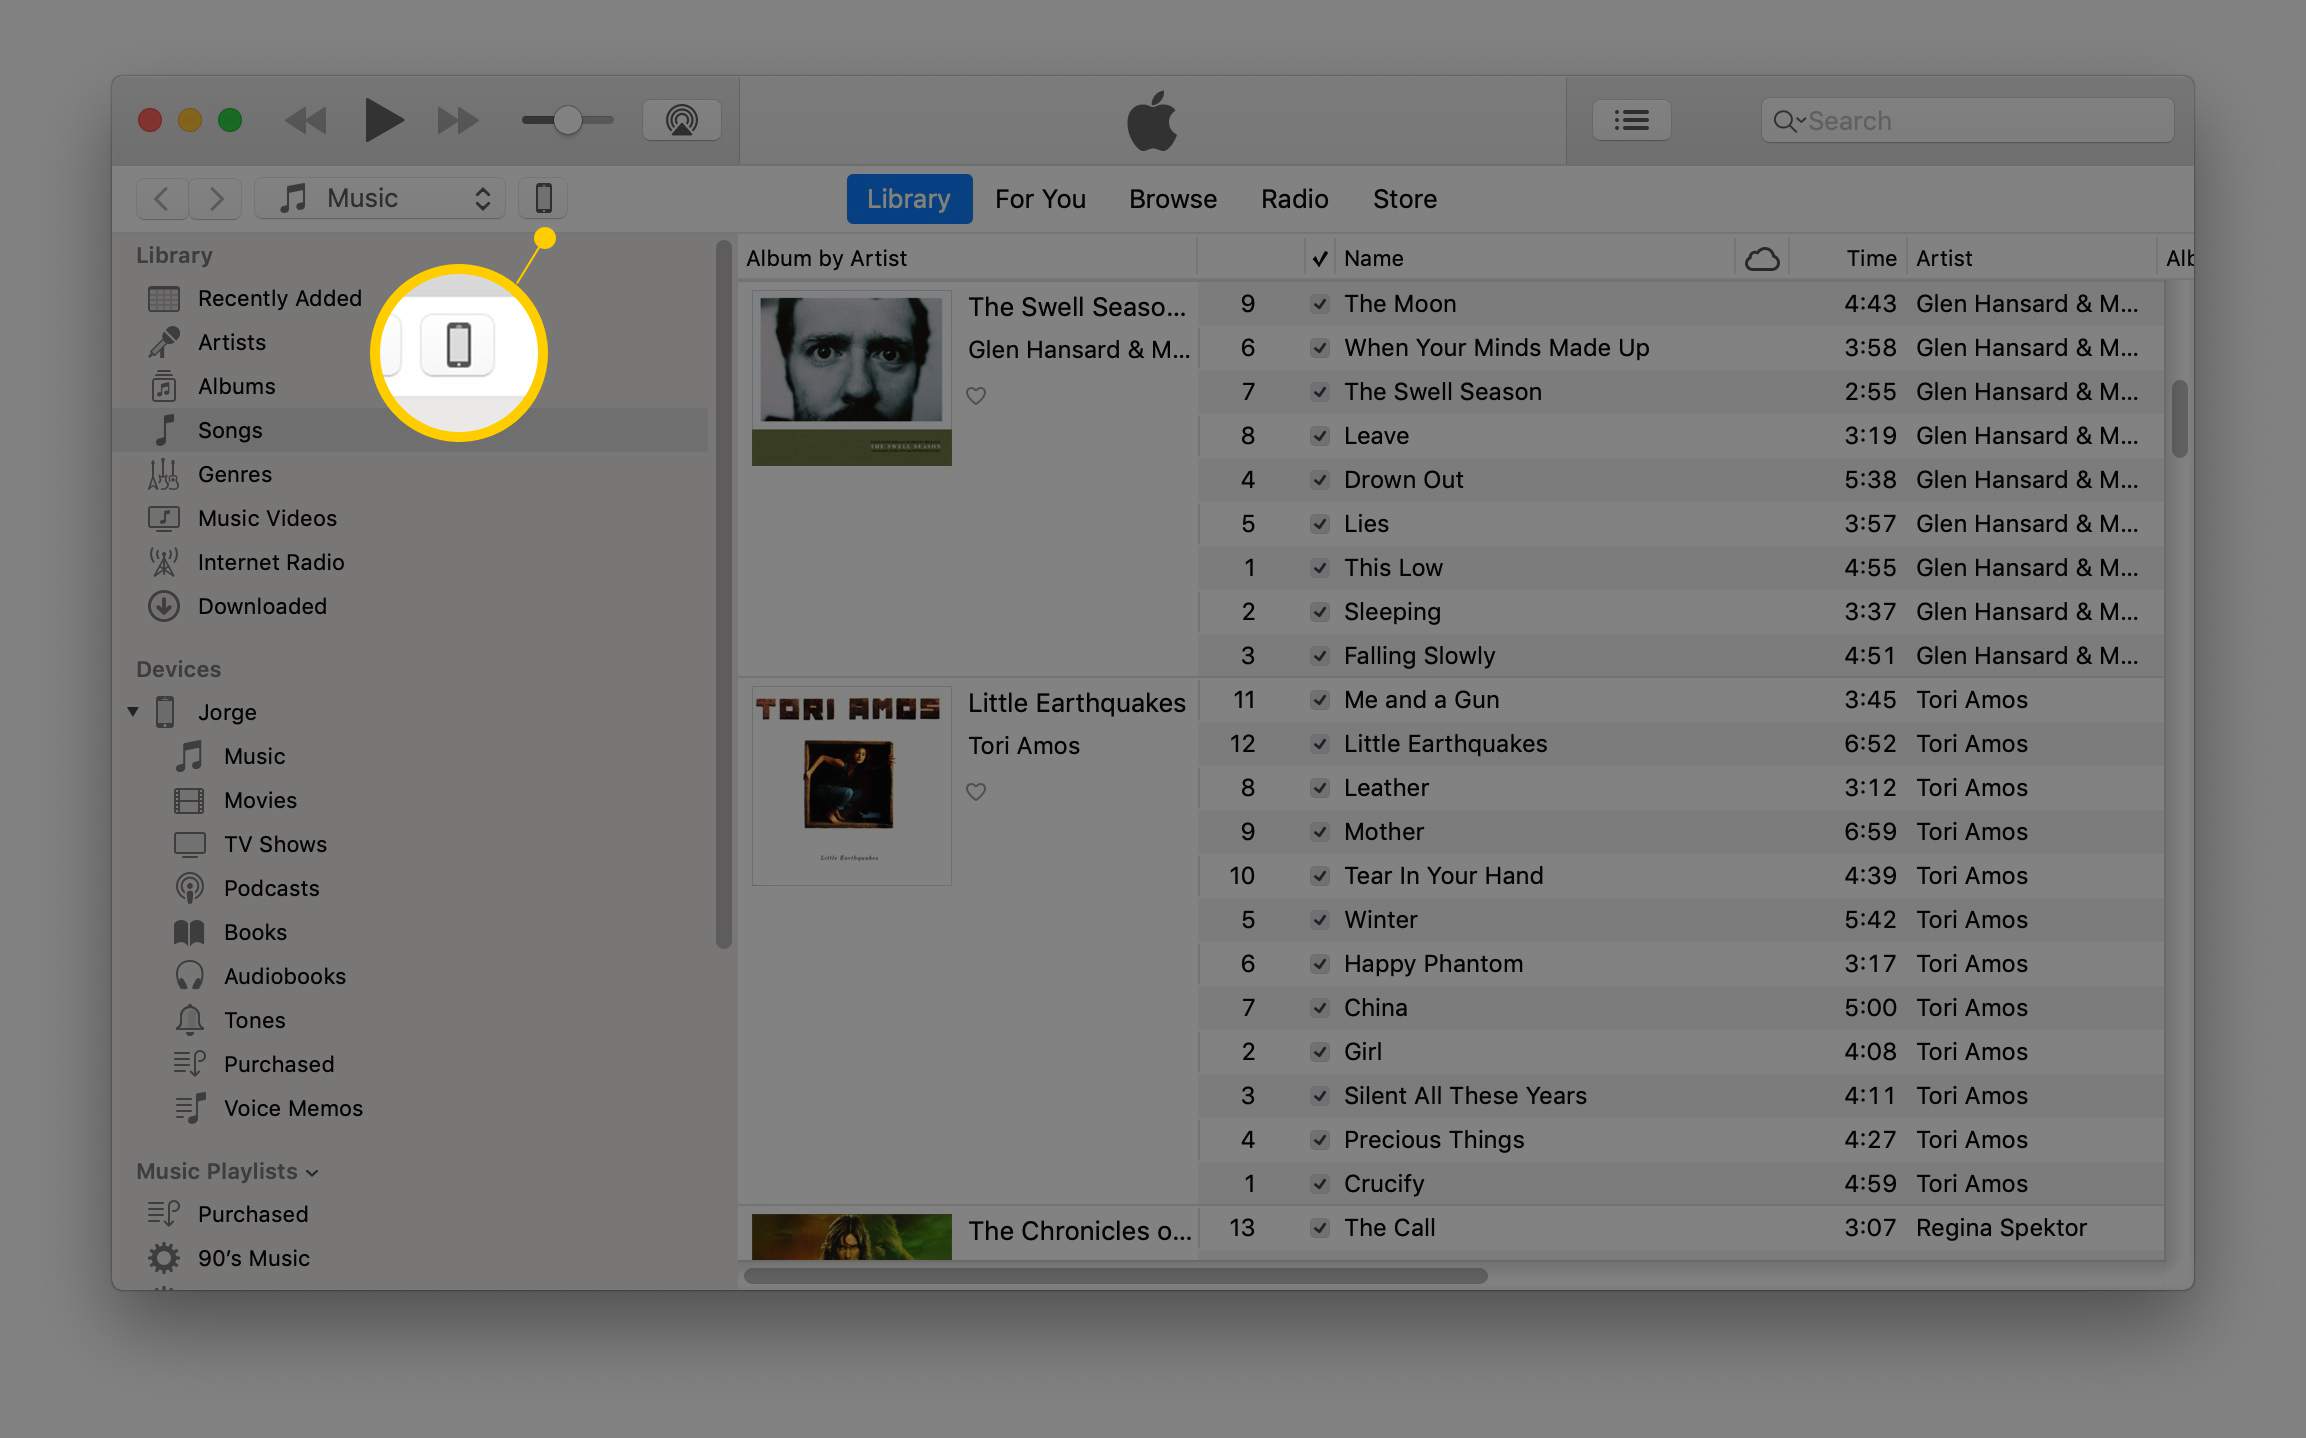The width and height of the screenshot is (2306, 1438).
Task: Click the Albums sidebar icon
Action: tap(164, 386)
